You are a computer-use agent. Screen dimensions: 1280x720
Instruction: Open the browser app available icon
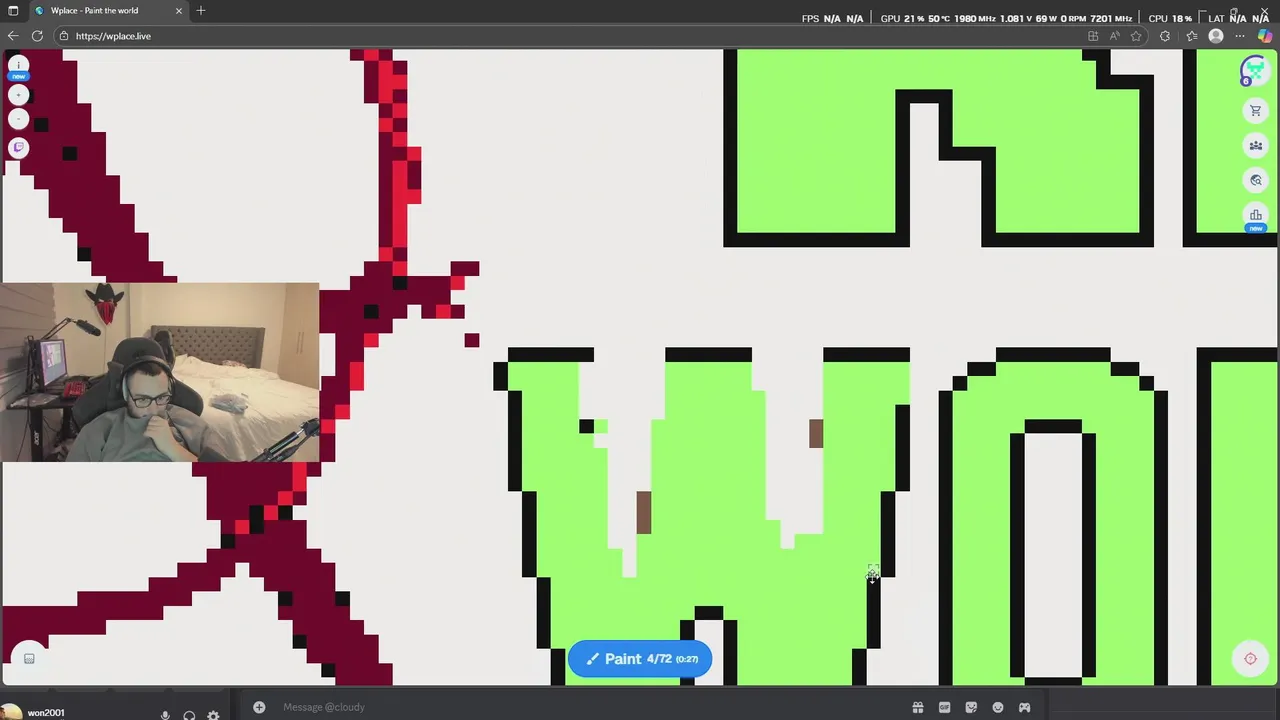1093,36
